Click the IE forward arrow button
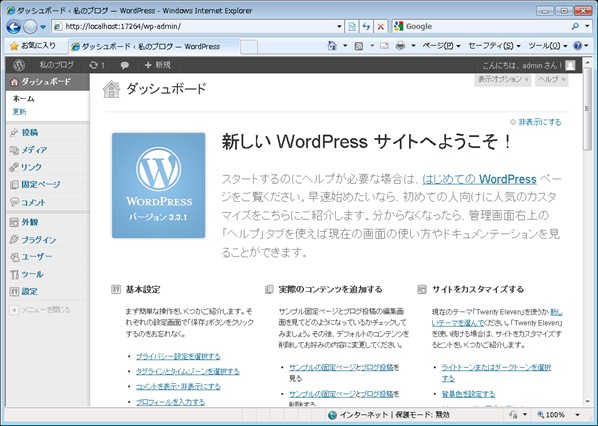The image size is (598, 426). tap(30, 27)
